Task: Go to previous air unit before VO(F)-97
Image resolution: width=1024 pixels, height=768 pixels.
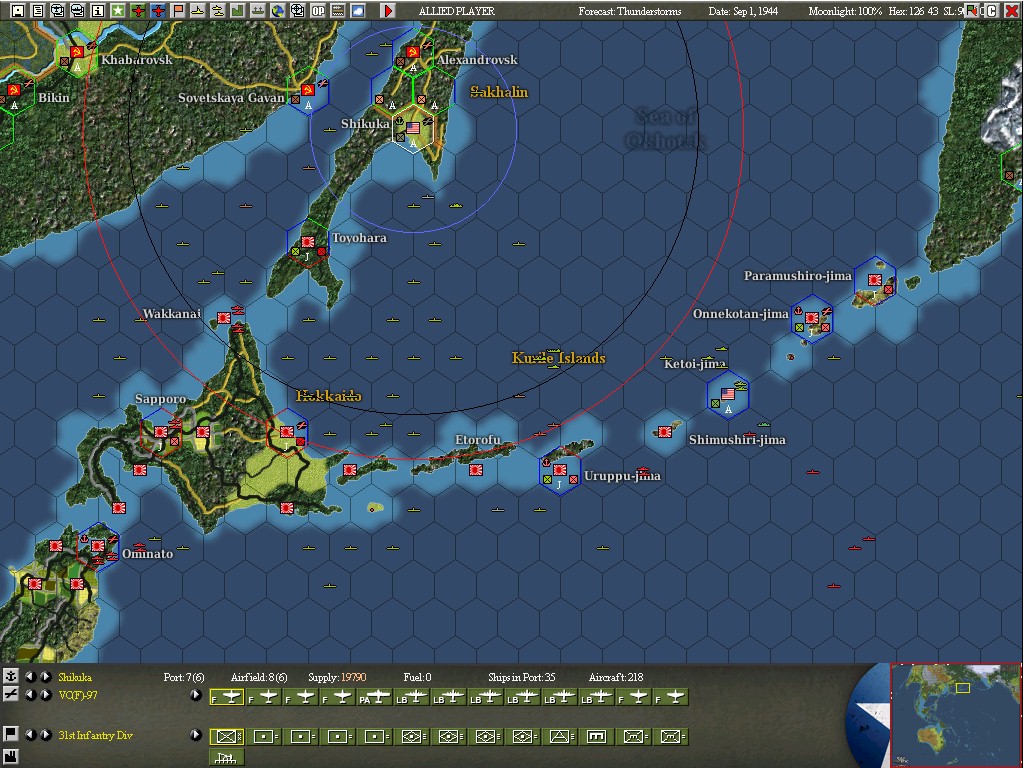Action: point(30,695)
